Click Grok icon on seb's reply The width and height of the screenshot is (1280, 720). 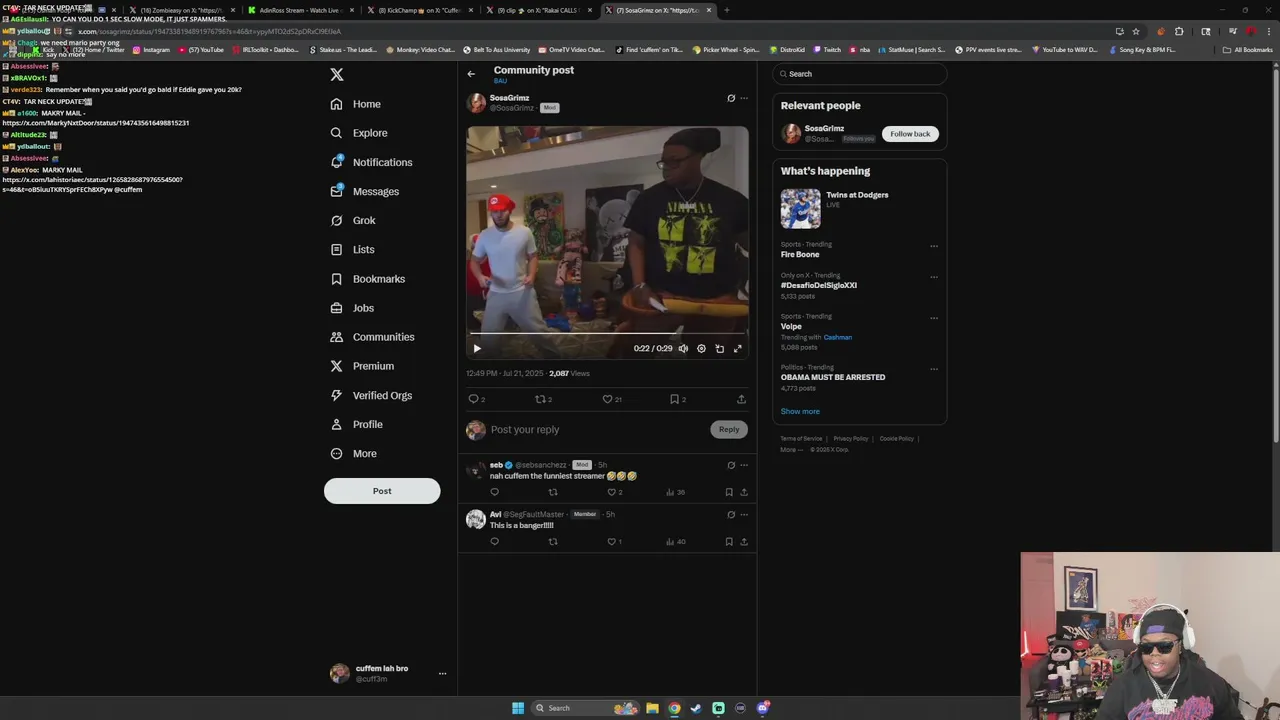click(731, 465)
